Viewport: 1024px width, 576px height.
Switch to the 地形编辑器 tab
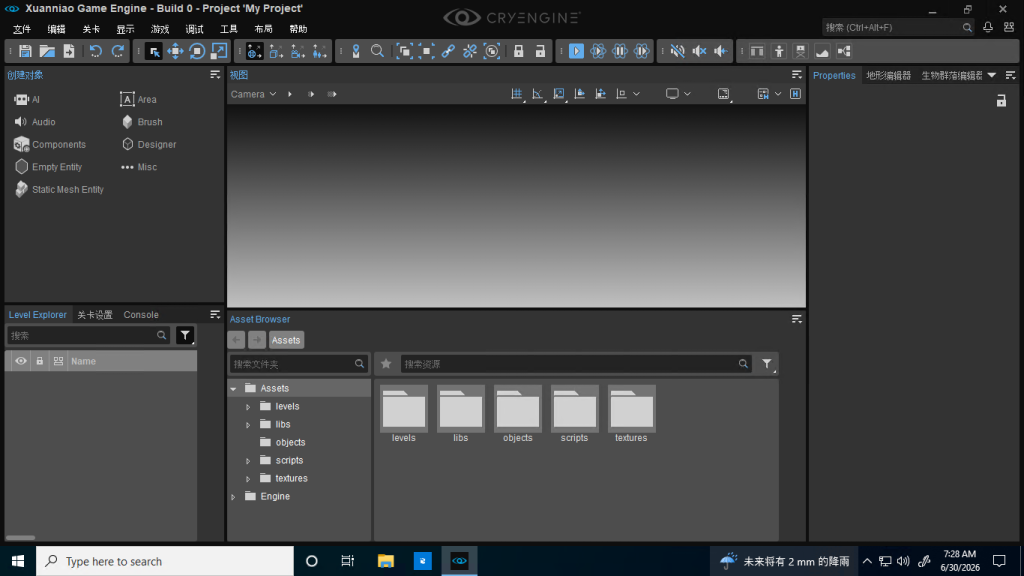(x=888, y=75)
